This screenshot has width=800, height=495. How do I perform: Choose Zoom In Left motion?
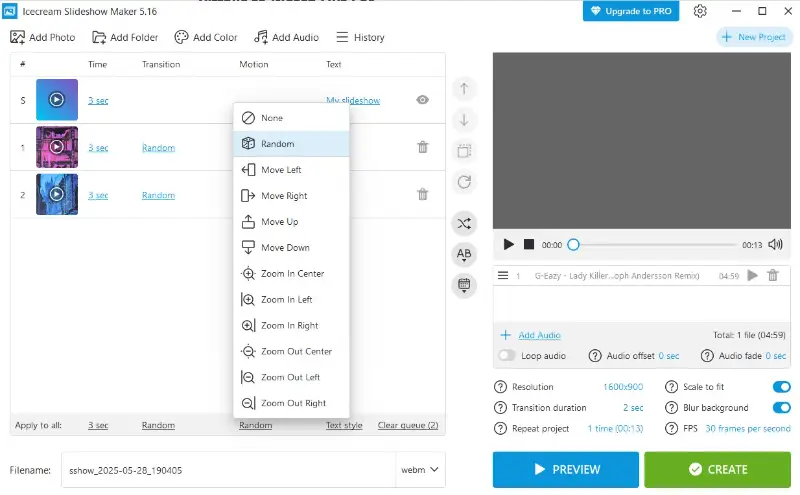[x=291, y=300]
